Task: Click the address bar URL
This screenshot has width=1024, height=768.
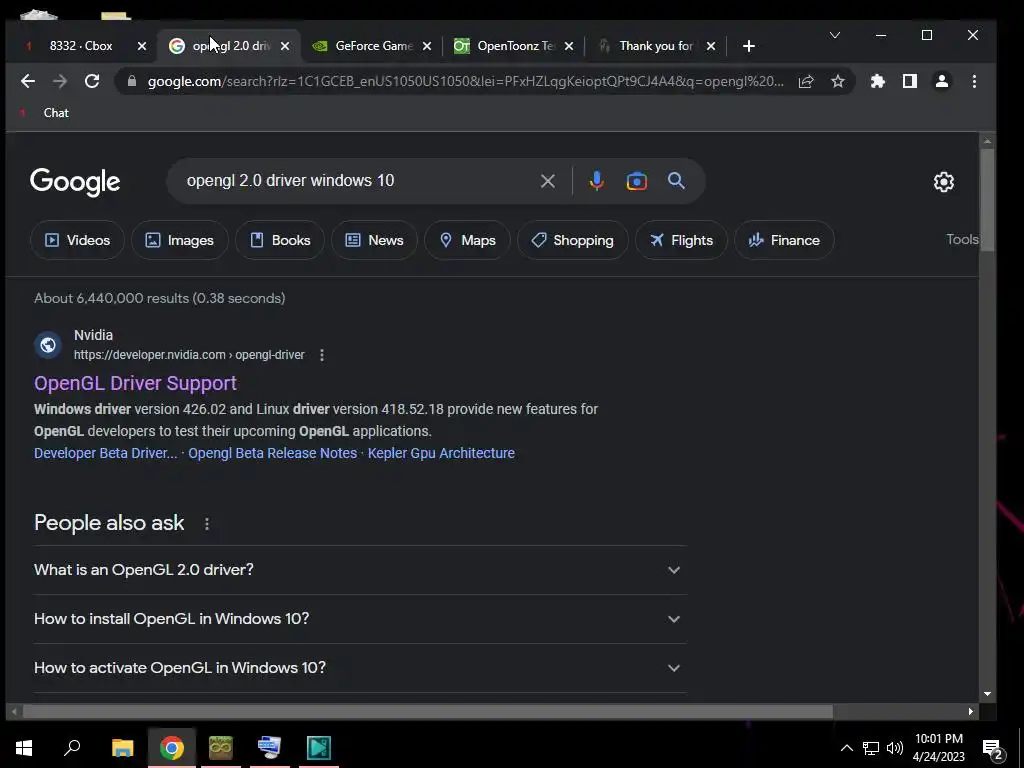Action: (x=465, y=82)
